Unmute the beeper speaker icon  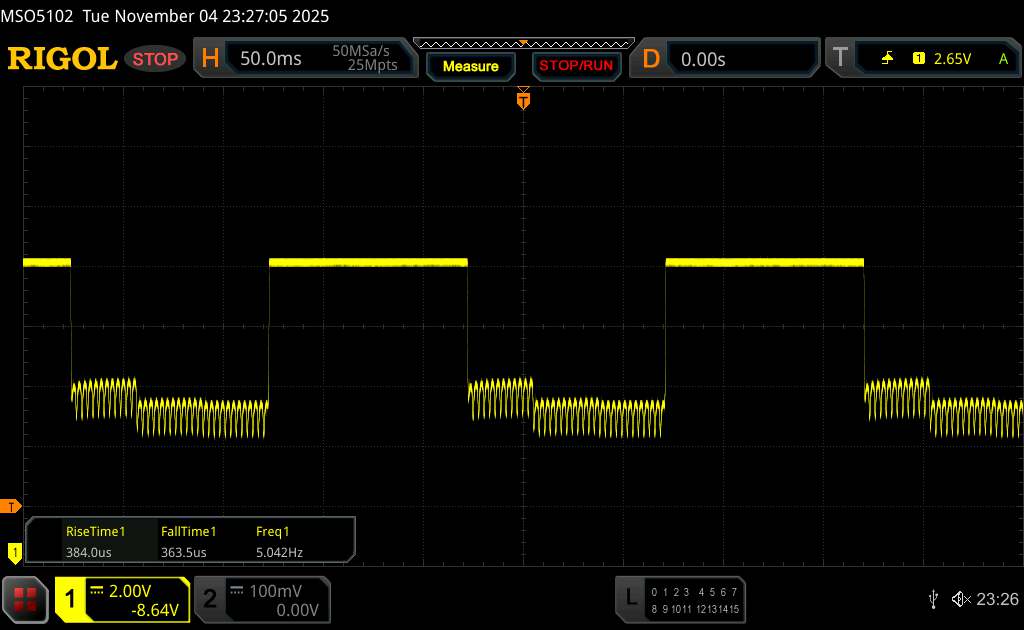(x=960, y=599)
